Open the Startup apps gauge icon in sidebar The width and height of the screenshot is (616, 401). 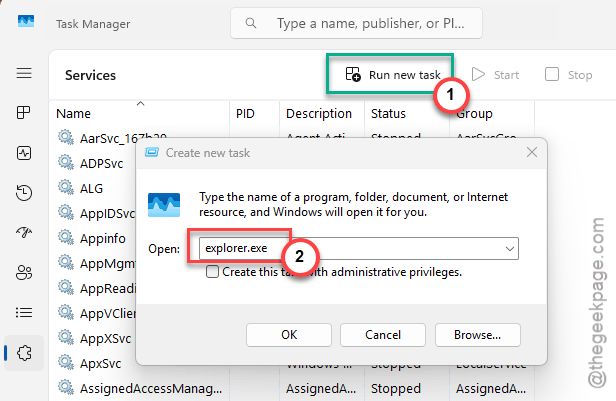(24, 233)
